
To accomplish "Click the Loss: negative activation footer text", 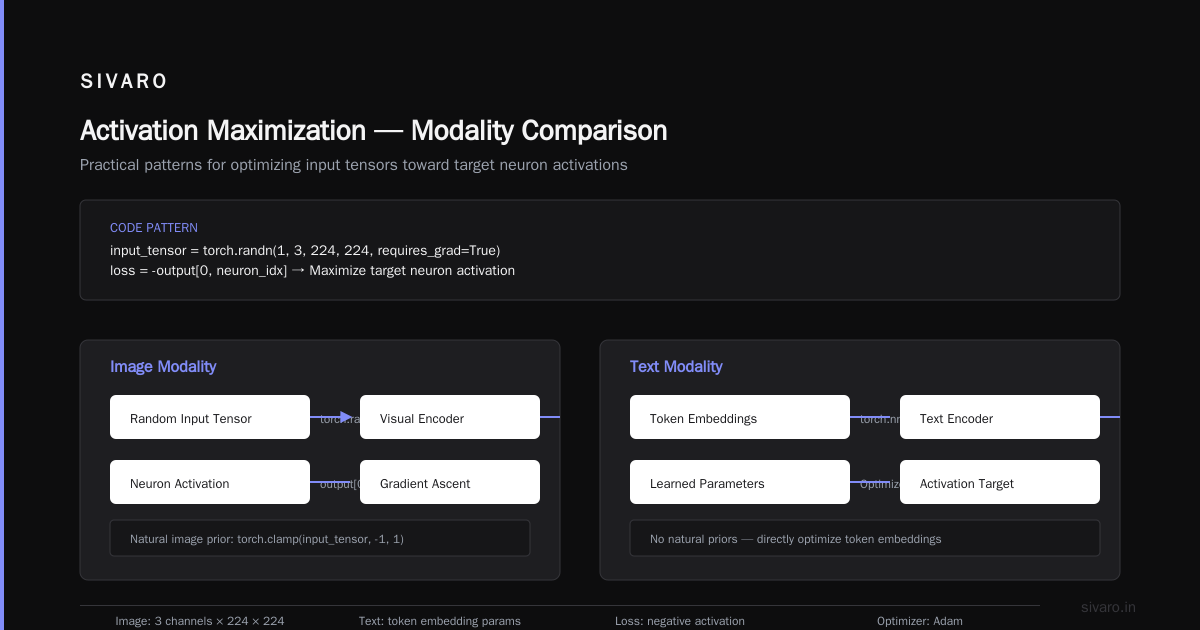I will coord(680,621).
